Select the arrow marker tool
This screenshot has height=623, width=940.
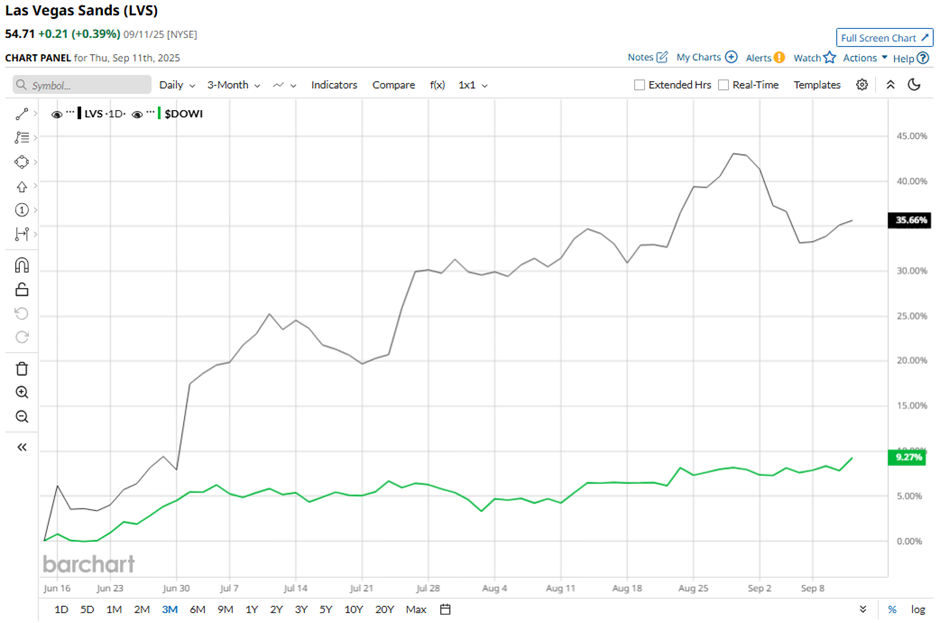point(22,186)
